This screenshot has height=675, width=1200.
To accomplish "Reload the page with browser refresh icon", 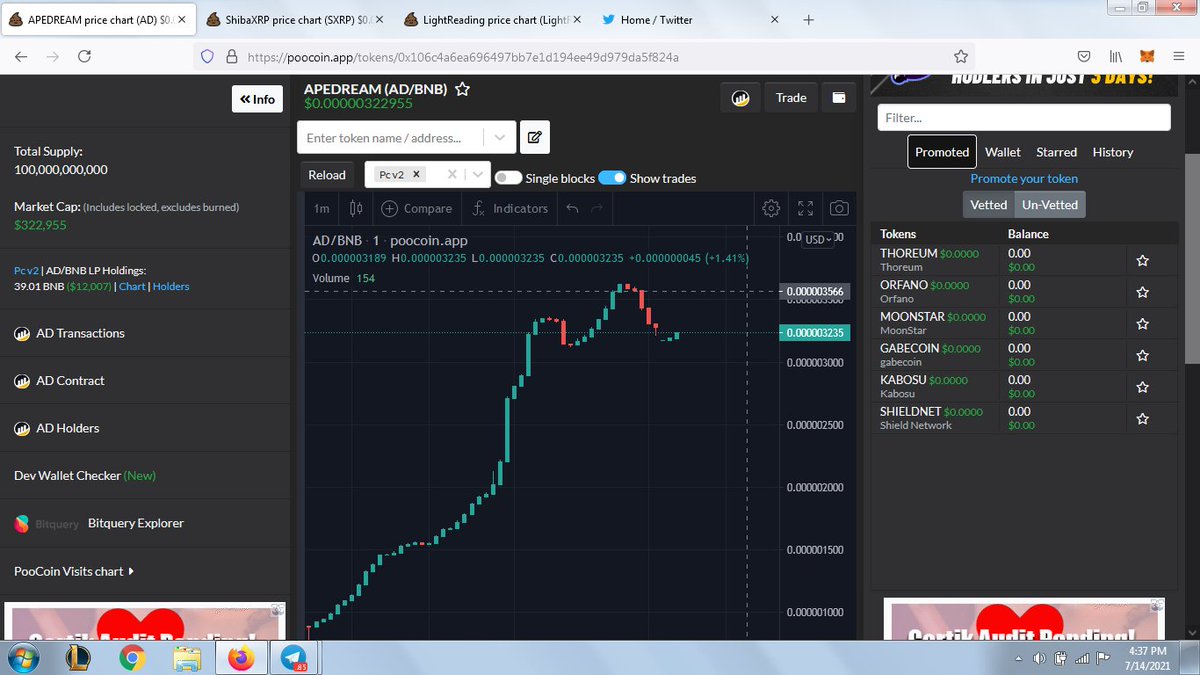I will point(84,57).
